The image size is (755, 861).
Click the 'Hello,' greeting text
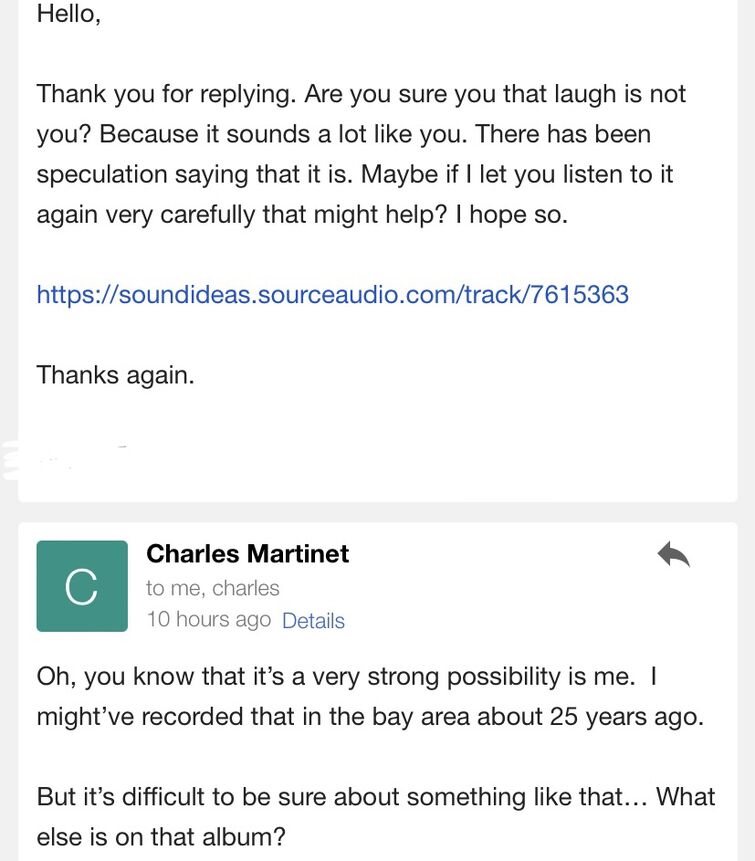[x=68, y=15]
